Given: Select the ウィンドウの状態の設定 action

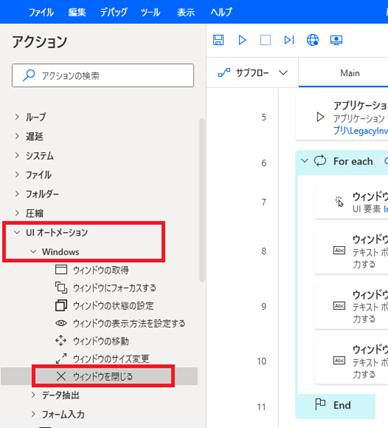Looking at the screenshot, I should click(113, 305).
